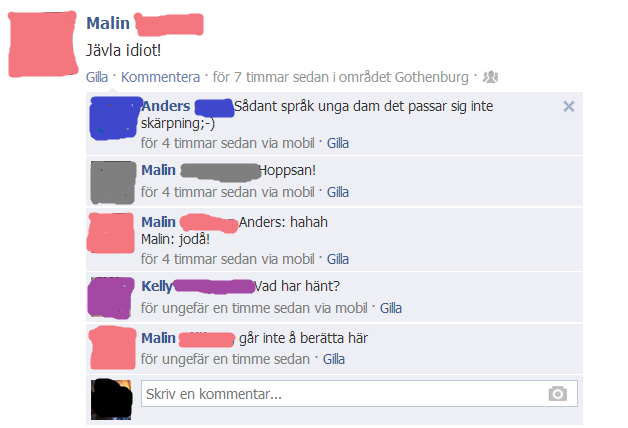Open Anders' profile name link
628x428 pixels.
coord(166,106)
